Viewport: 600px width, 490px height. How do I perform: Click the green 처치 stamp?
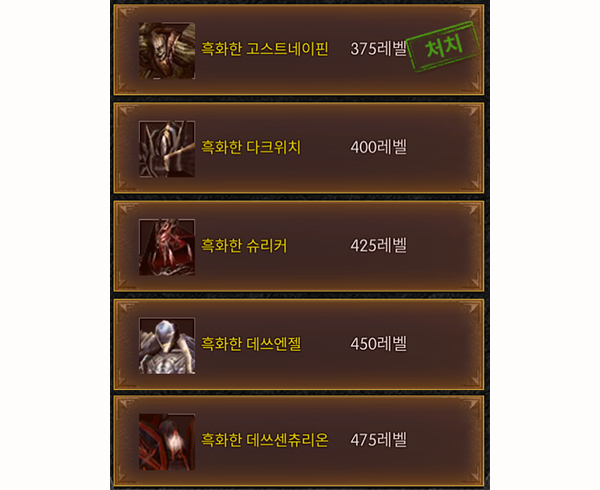pyautogui.click(x=444, y=47)
